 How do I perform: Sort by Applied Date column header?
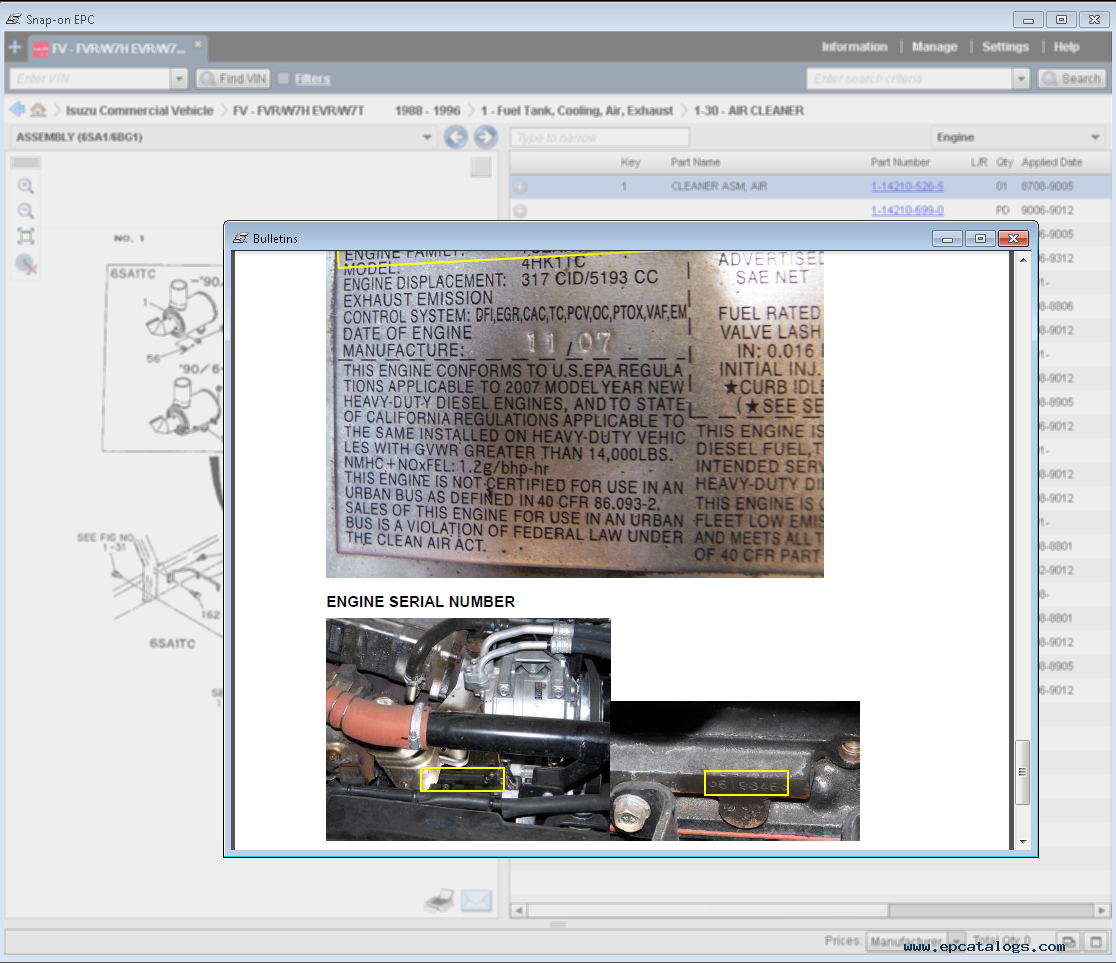point(1051,162)
